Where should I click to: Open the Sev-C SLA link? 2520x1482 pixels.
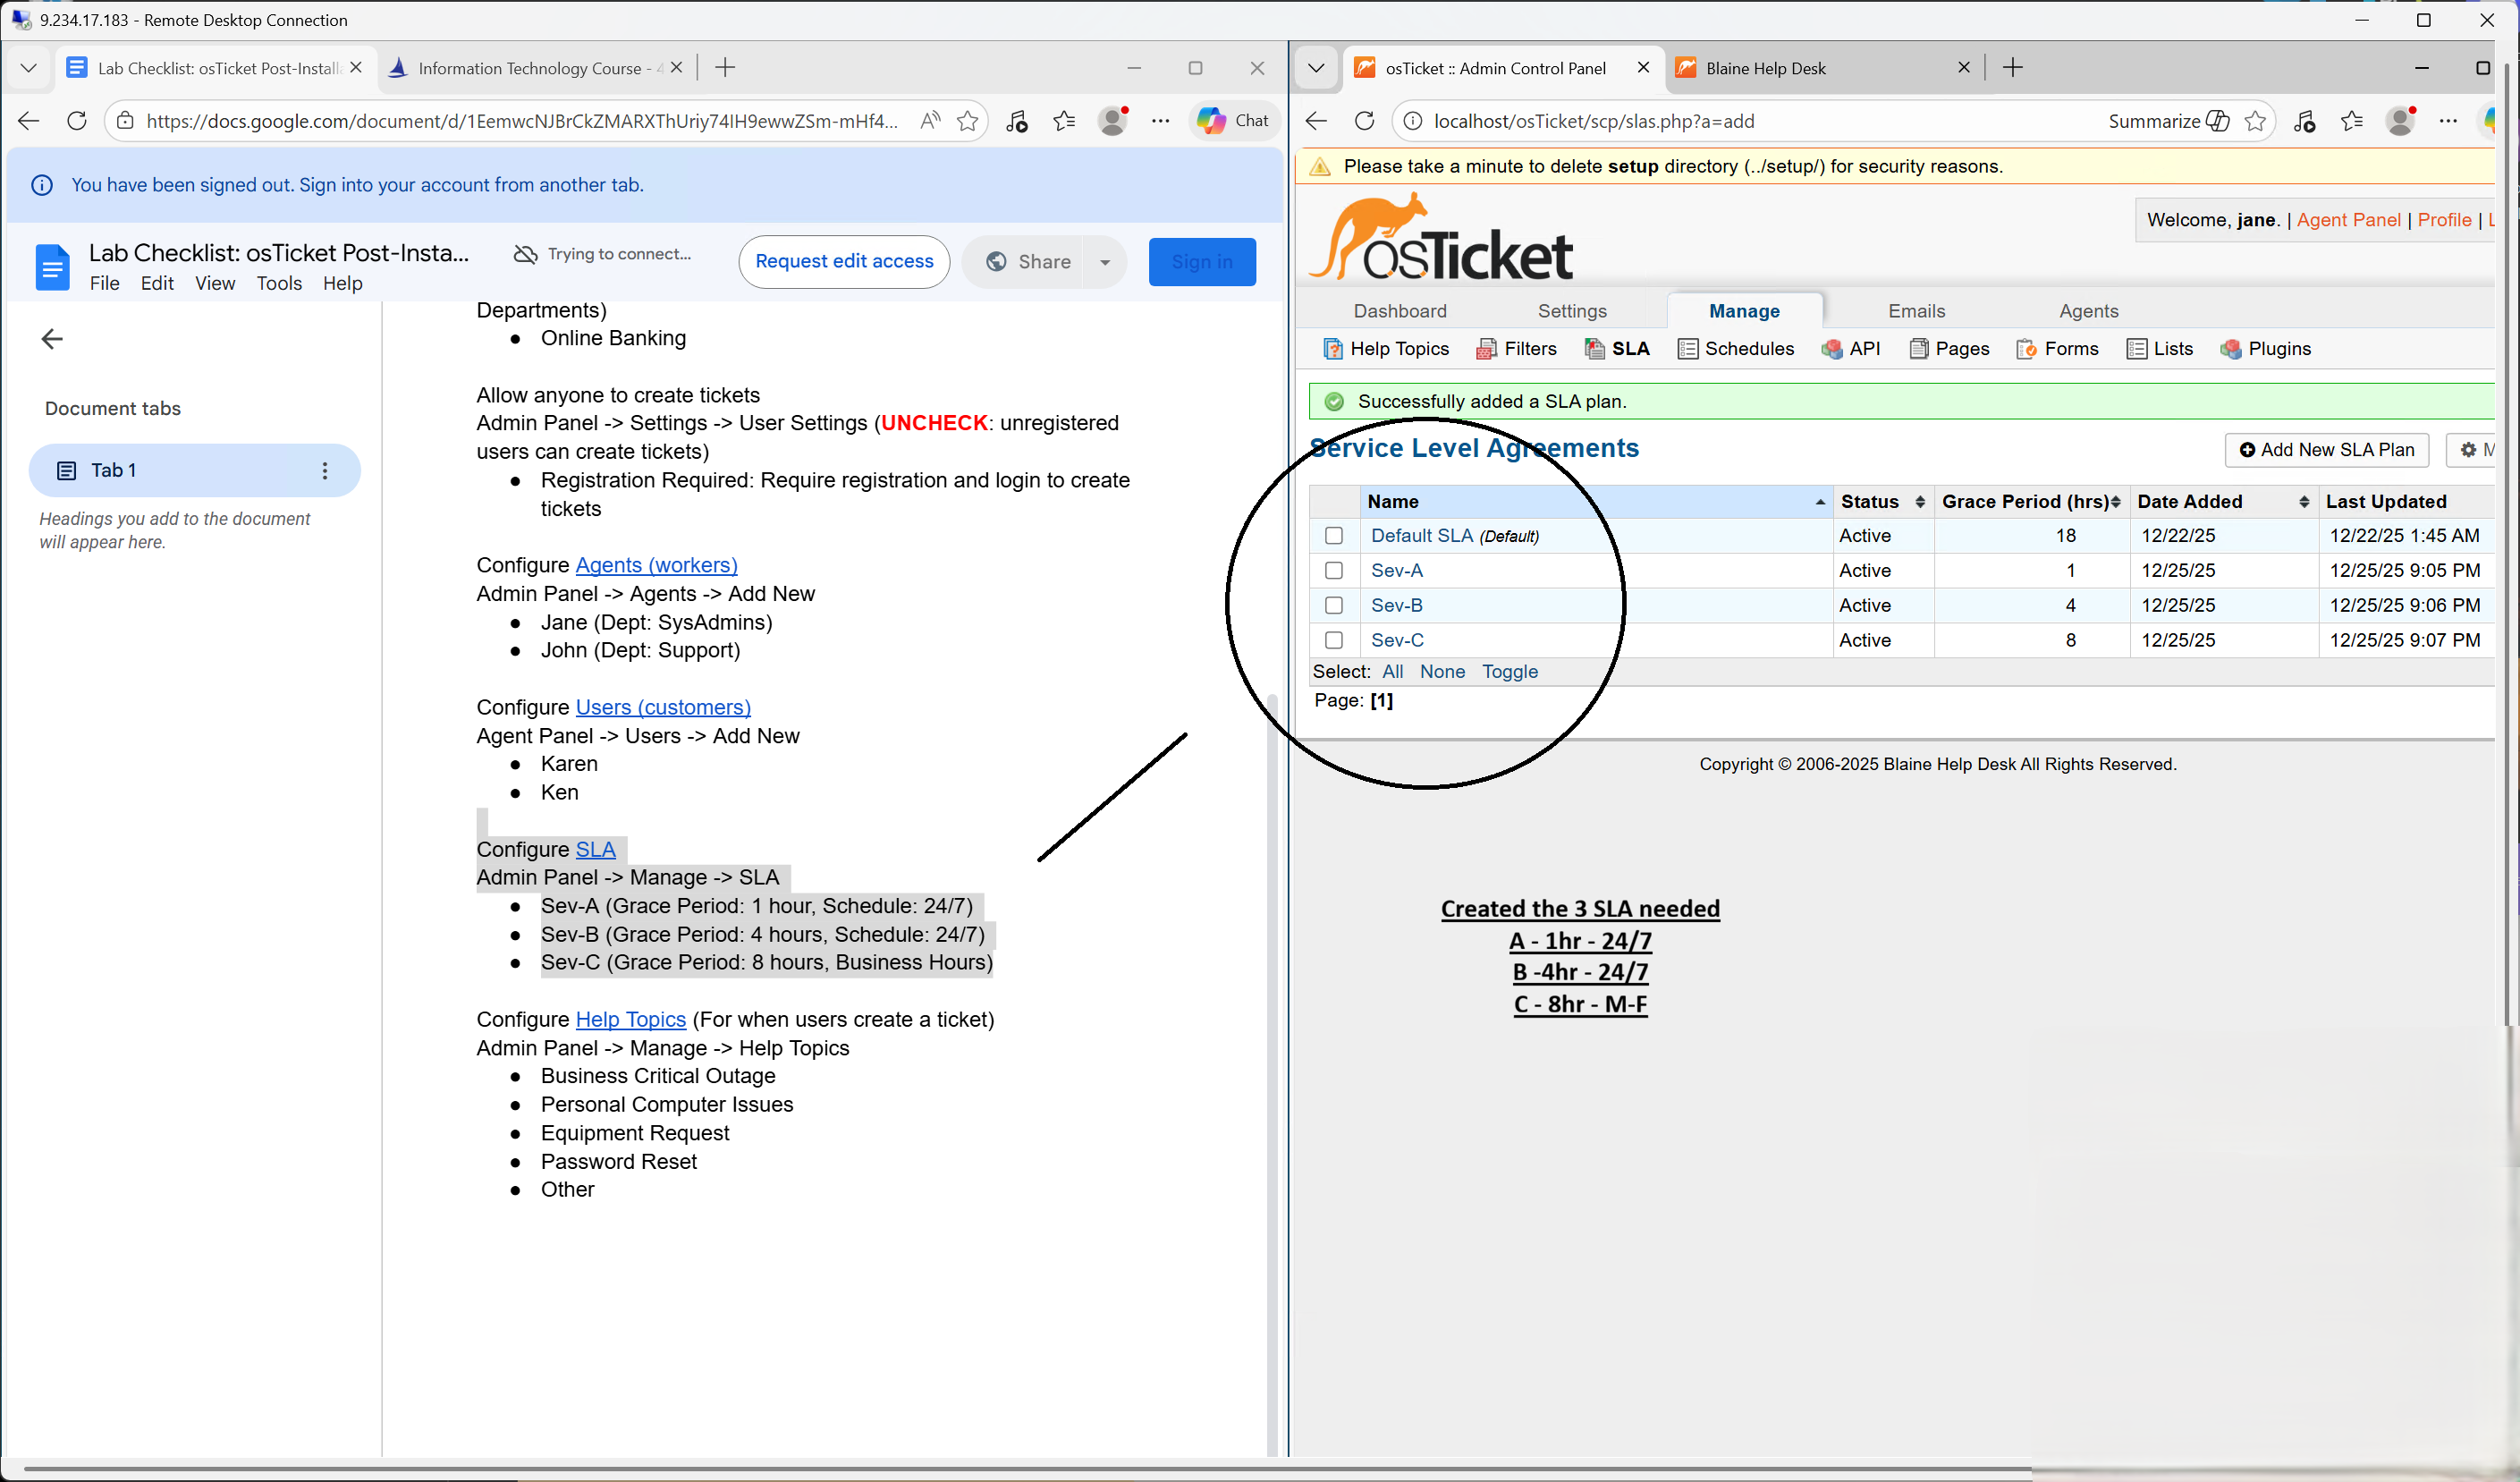coord(1397,641)
